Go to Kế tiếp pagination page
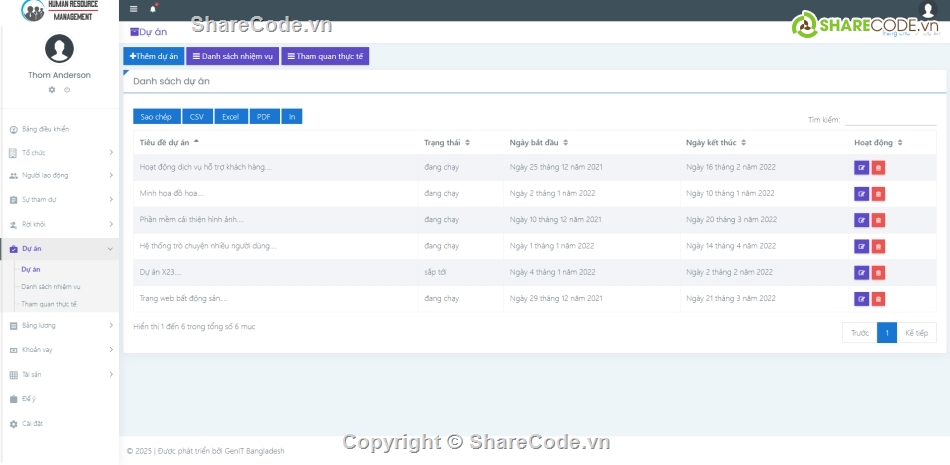The width and height of the screenshot is (950, 465). 917,333
